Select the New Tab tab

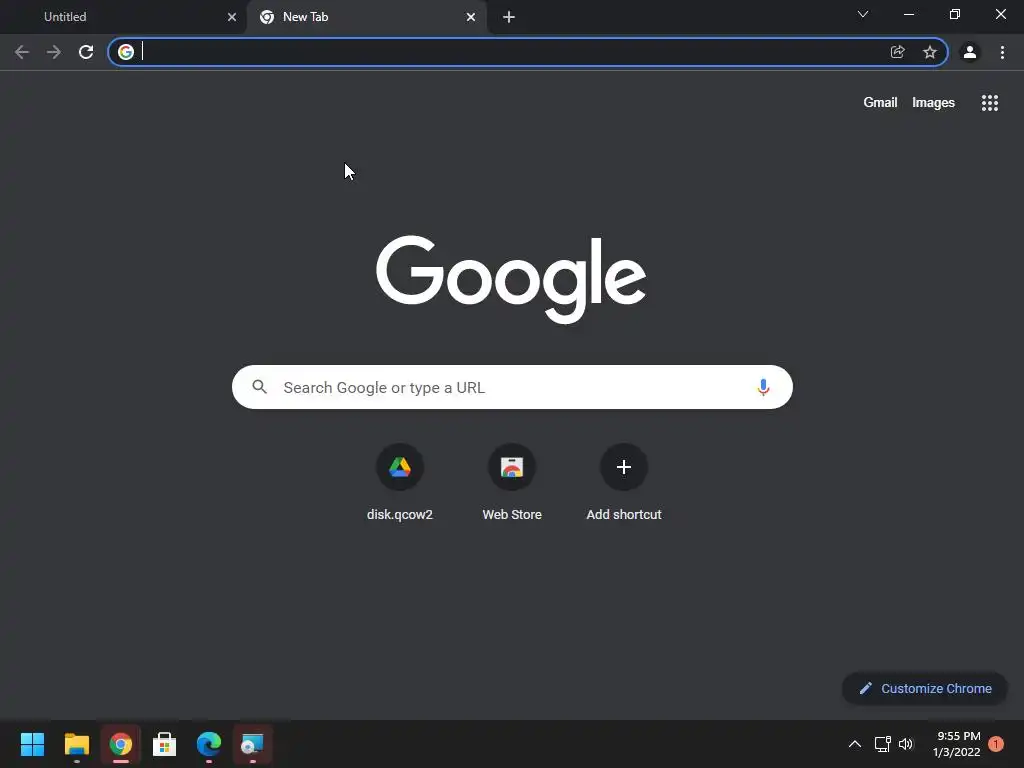click(x=366, y=17)
